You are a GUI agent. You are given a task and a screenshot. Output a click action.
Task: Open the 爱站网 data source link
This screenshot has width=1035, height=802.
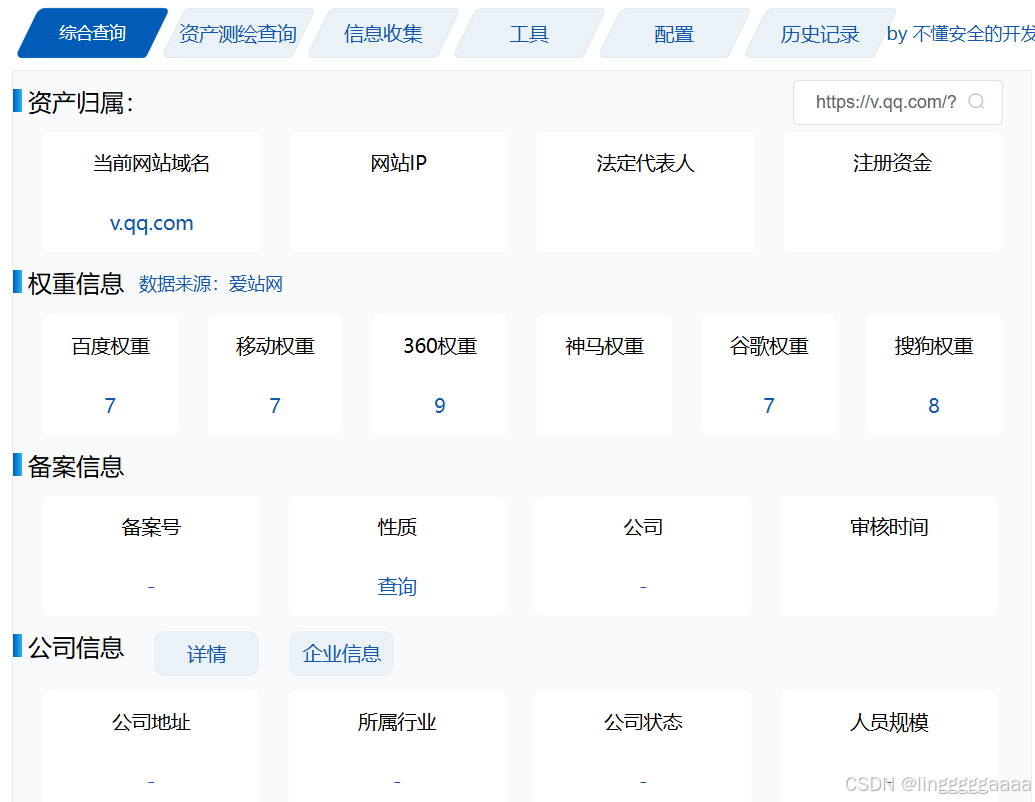click(257, 284)
